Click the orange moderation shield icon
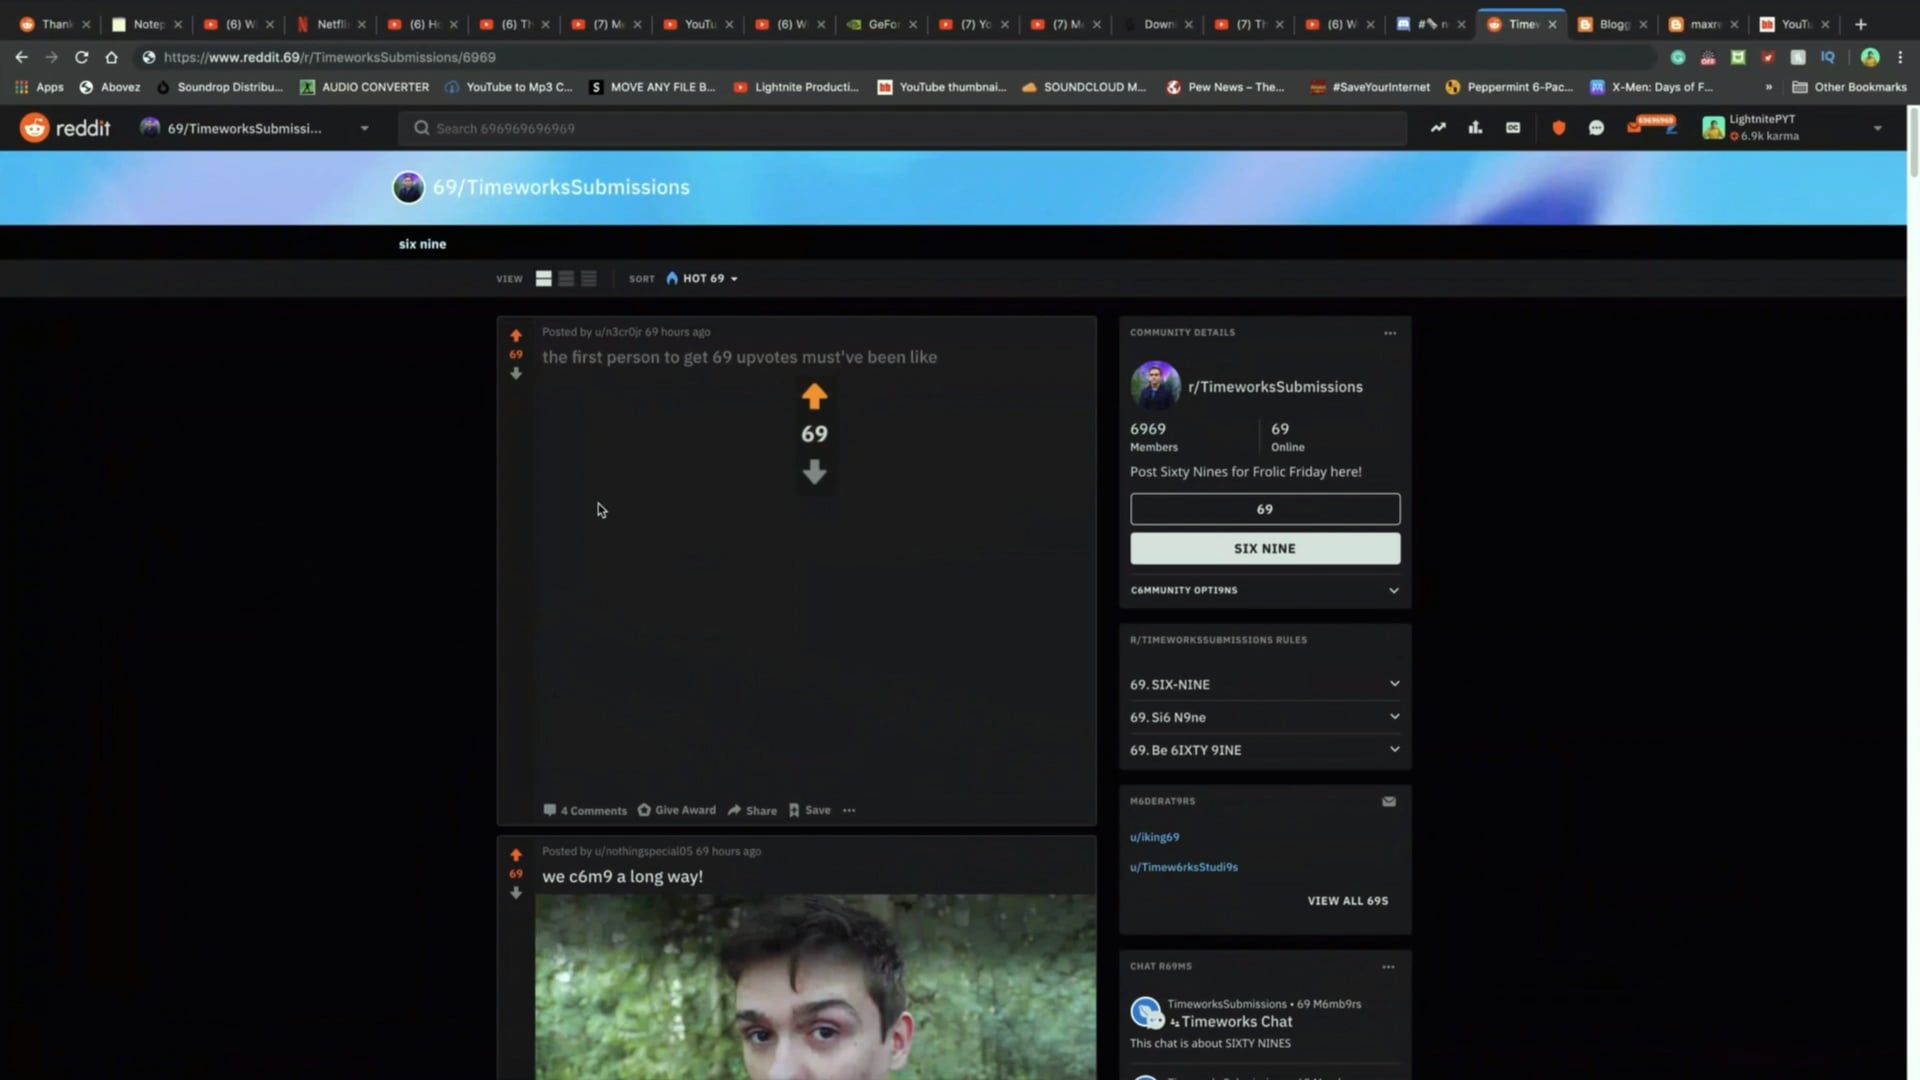Viewport: 1920px width, 1080px height. tap(1558, 128)
